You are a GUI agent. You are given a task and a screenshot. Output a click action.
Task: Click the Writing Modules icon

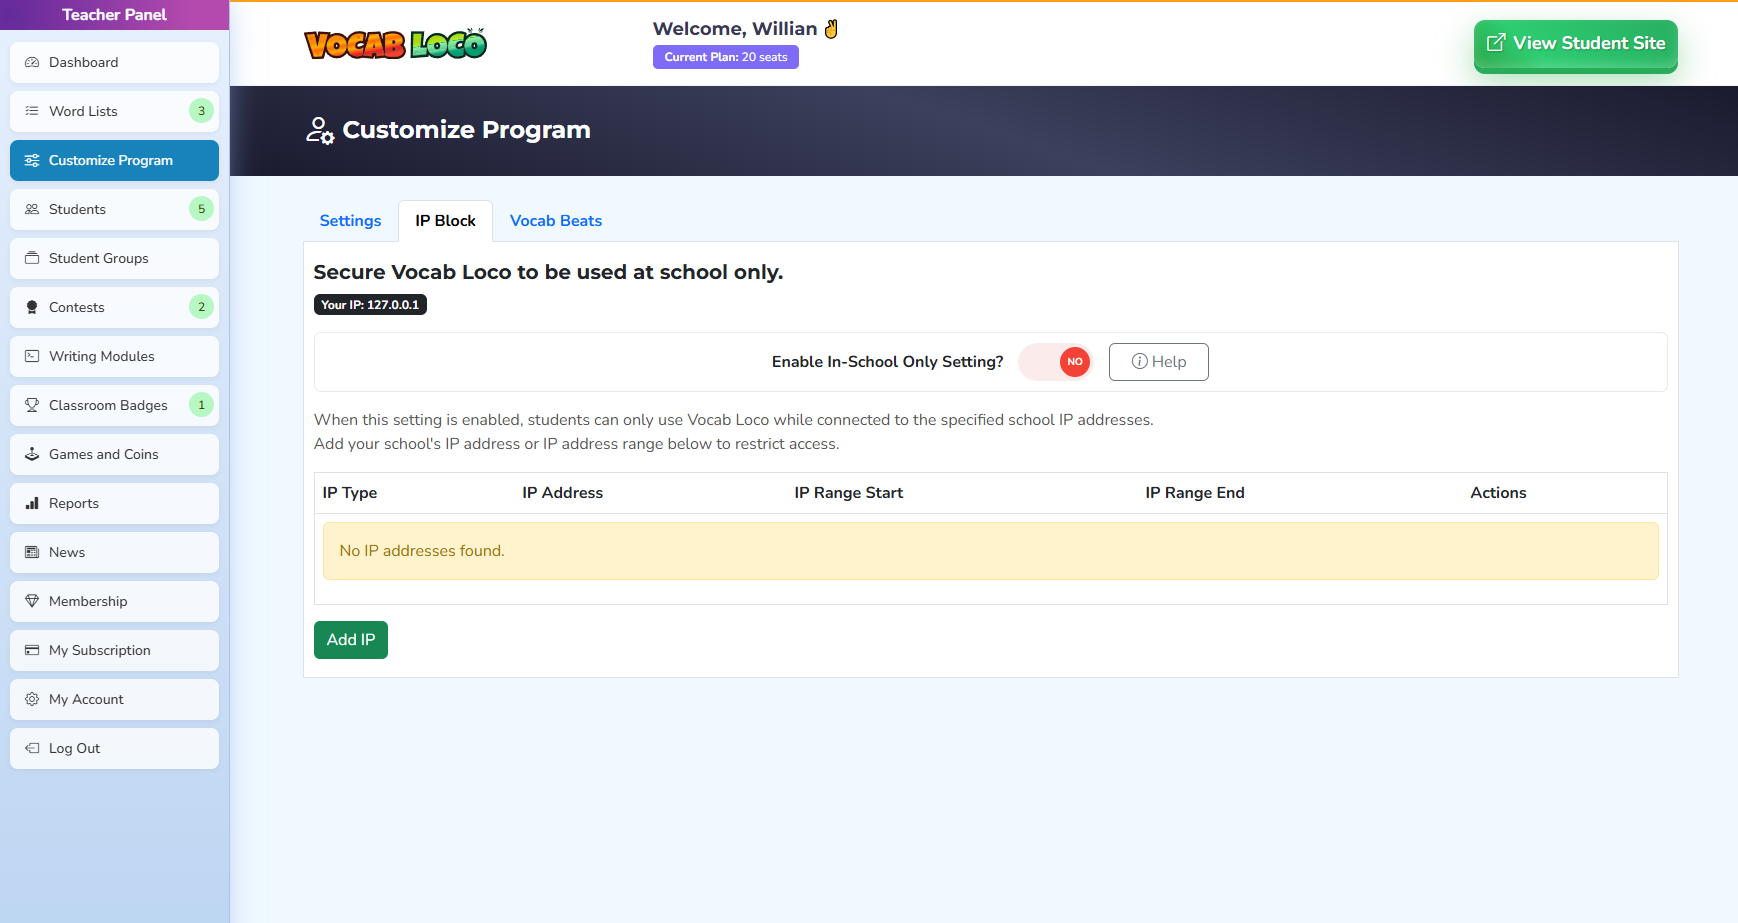point(32,356)
